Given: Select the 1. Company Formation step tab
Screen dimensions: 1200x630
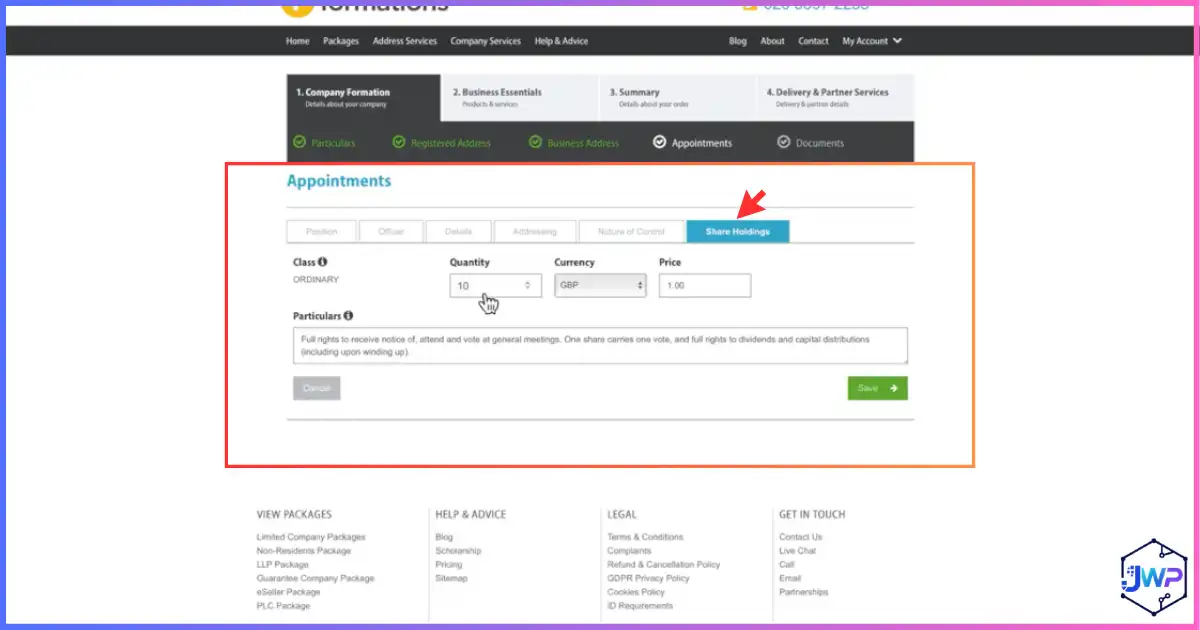Looking at the screenshot, I should tap(363, 97).
